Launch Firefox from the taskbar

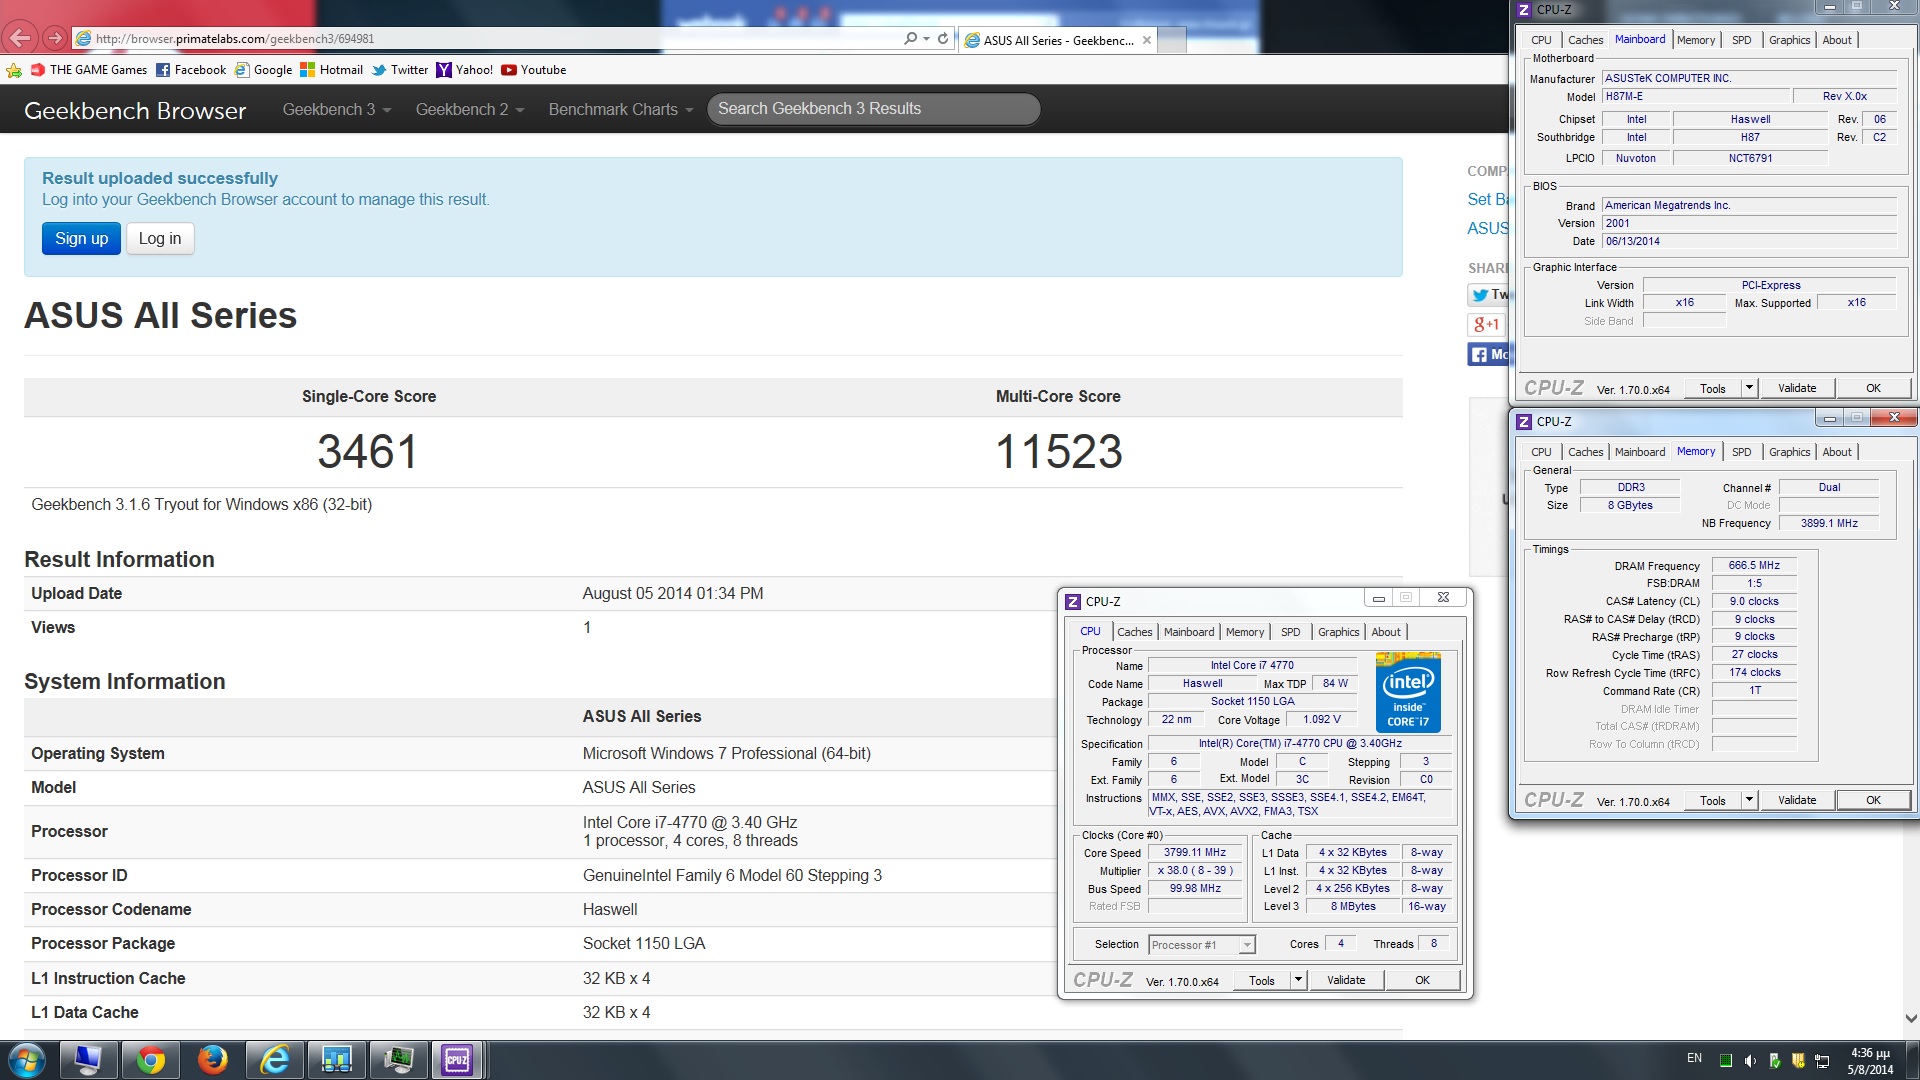[212, 1060]
